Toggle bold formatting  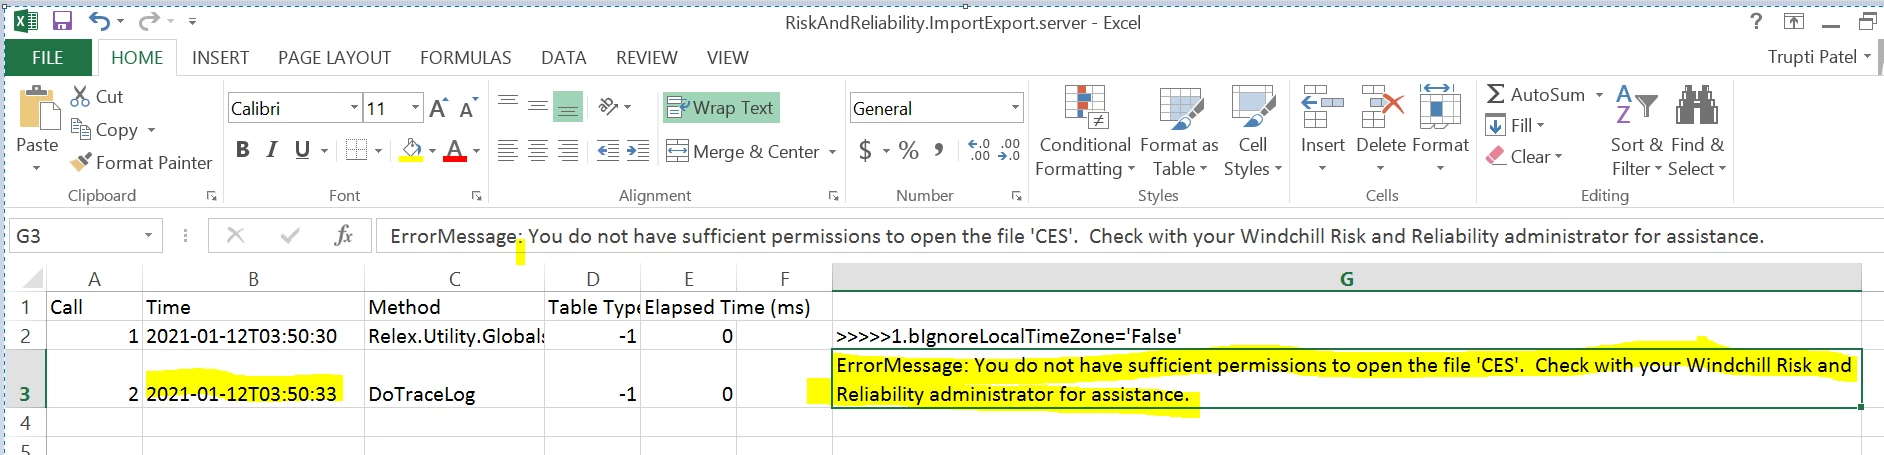tap(242, 150)
